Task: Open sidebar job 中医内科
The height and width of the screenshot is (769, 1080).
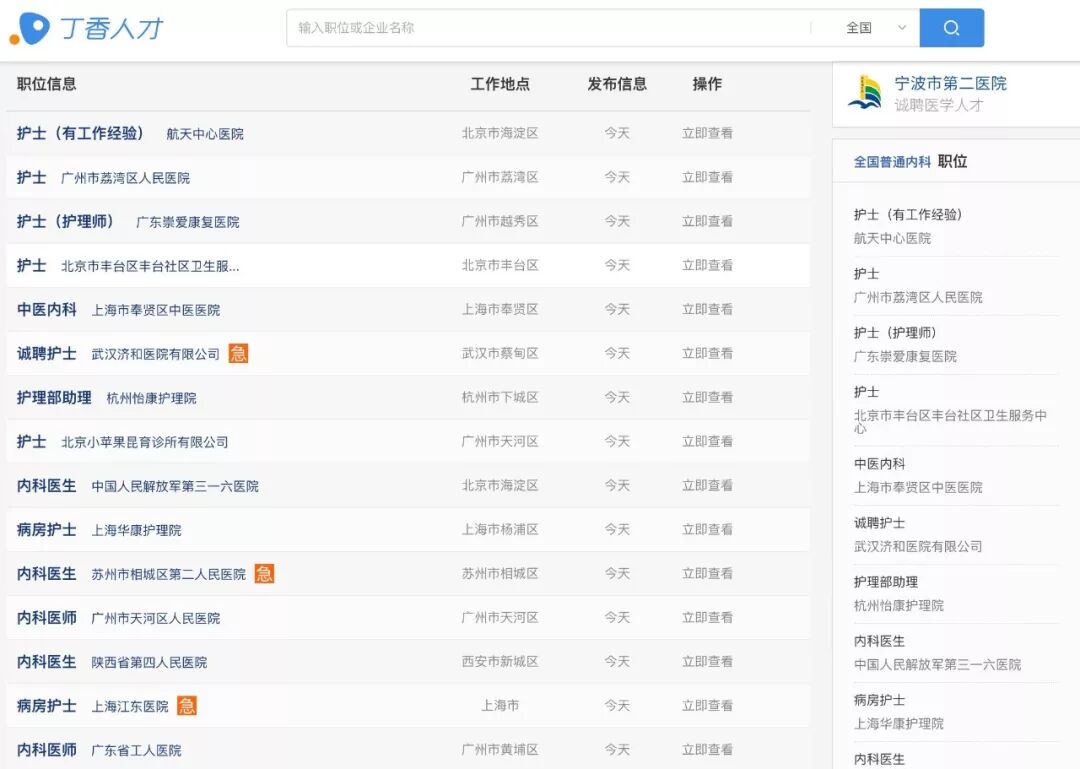Action: click(x=880, y=464)
